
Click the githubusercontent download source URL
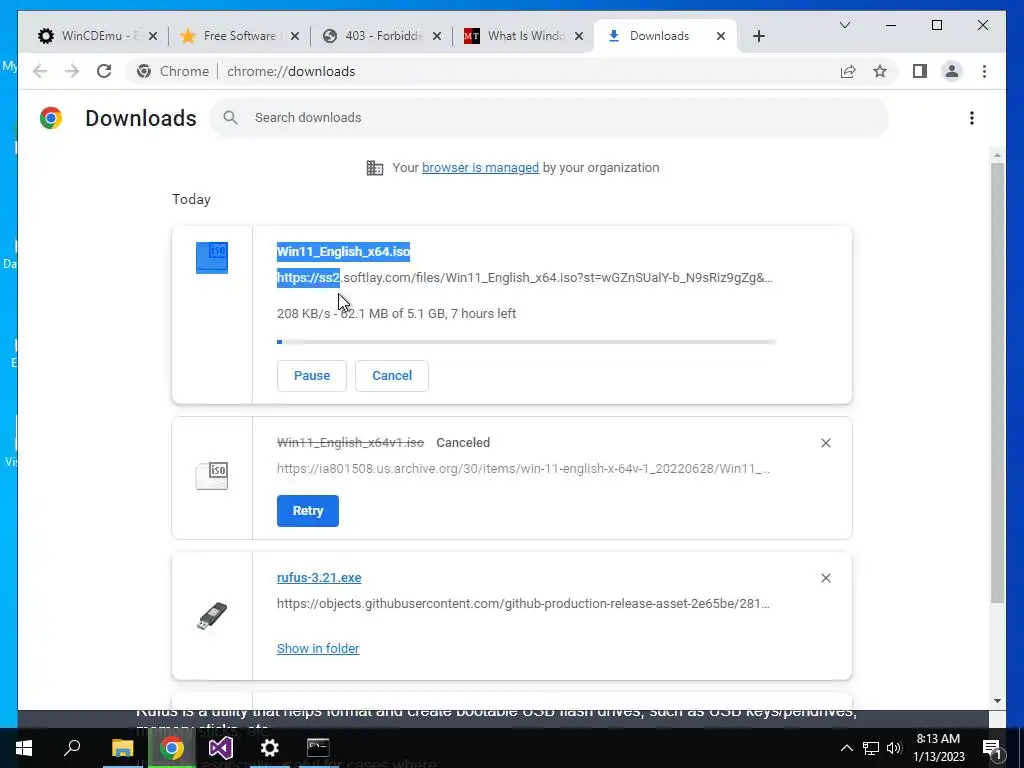click(523, 603)
